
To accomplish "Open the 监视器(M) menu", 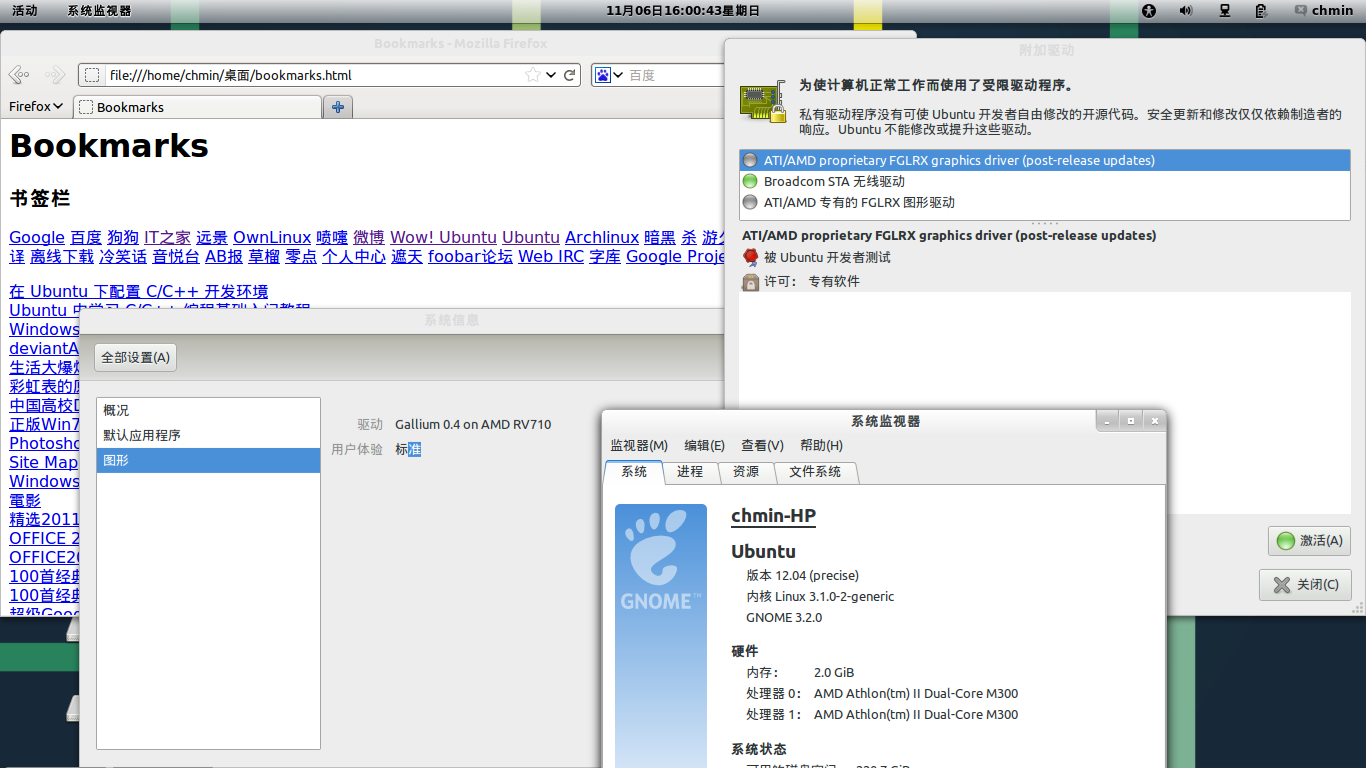I will pyautogui.click(x=639, y=445).
